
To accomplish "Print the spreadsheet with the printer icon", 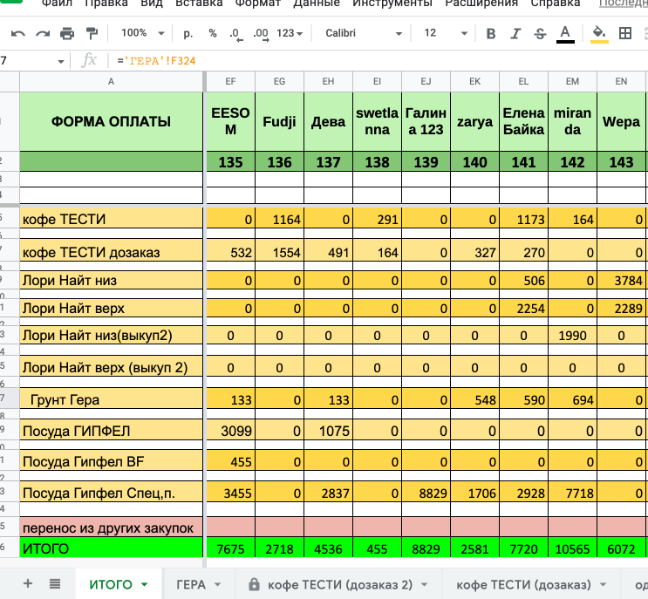I will coord(67,33).
